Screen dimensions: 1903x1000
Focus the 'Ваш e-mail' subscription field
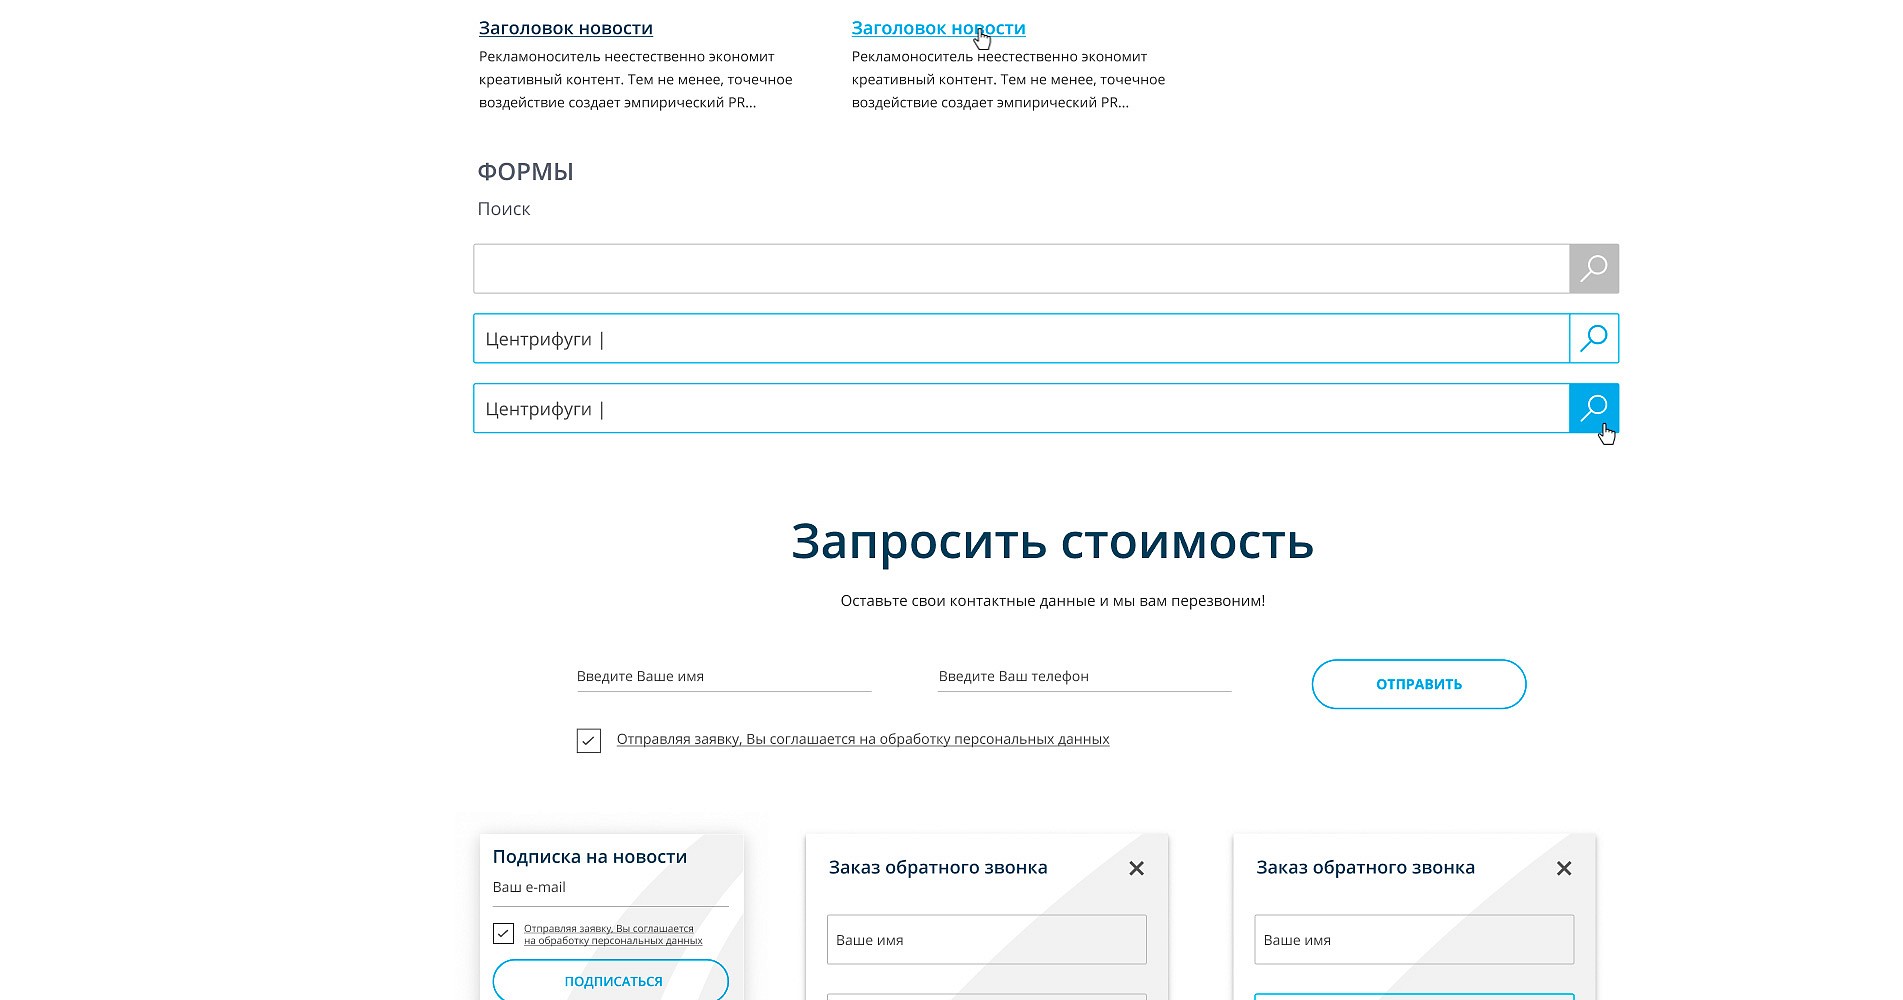[610, 888]
